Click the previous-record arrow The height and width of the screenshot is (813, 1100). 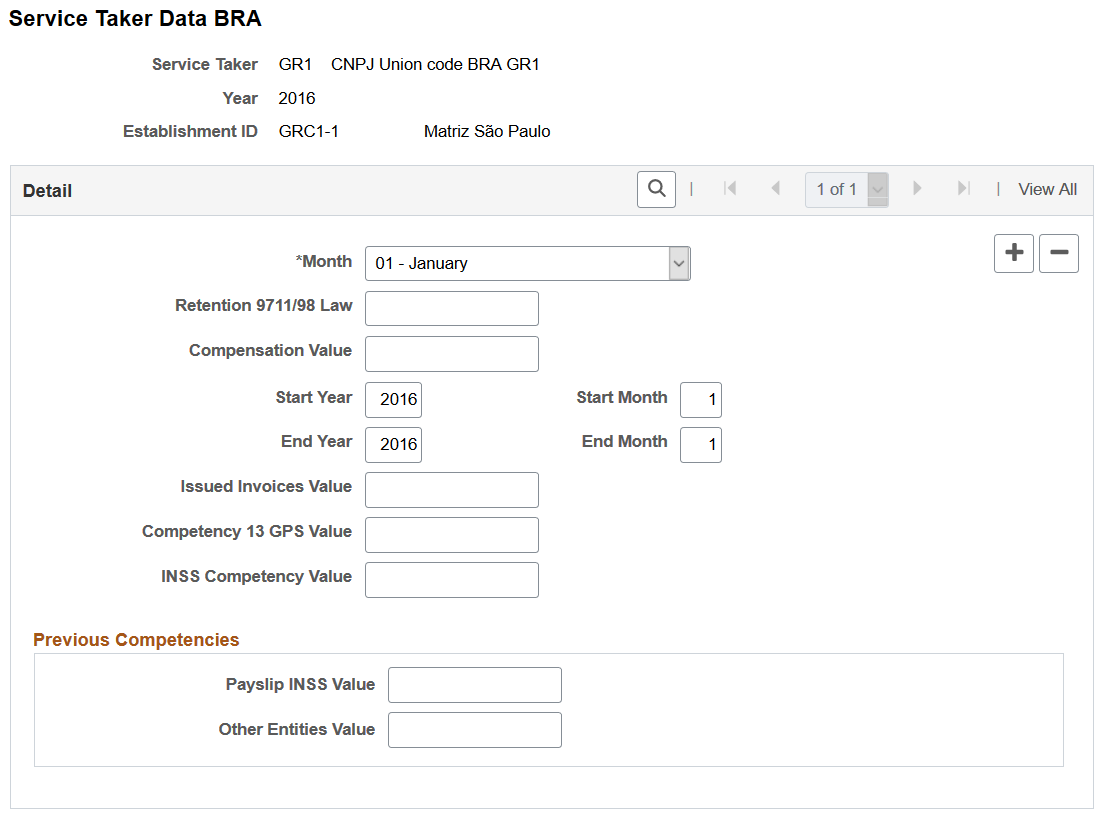(776, 188)
